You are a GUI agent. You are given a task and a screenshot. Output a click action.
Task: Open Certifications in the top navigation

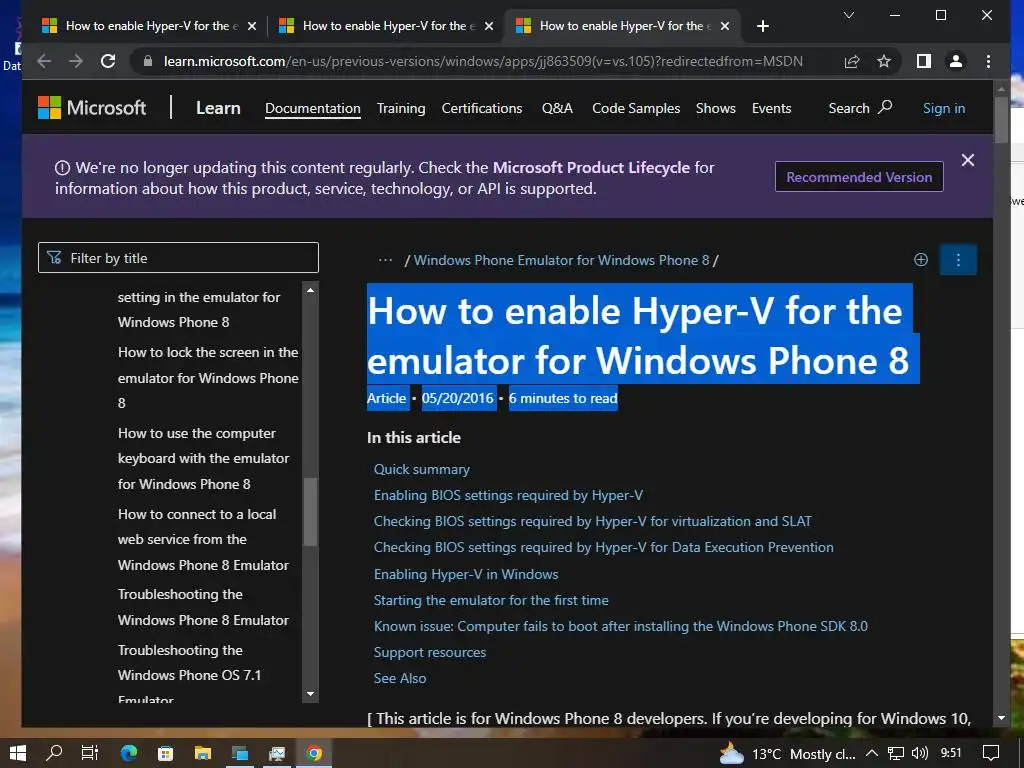482,108
